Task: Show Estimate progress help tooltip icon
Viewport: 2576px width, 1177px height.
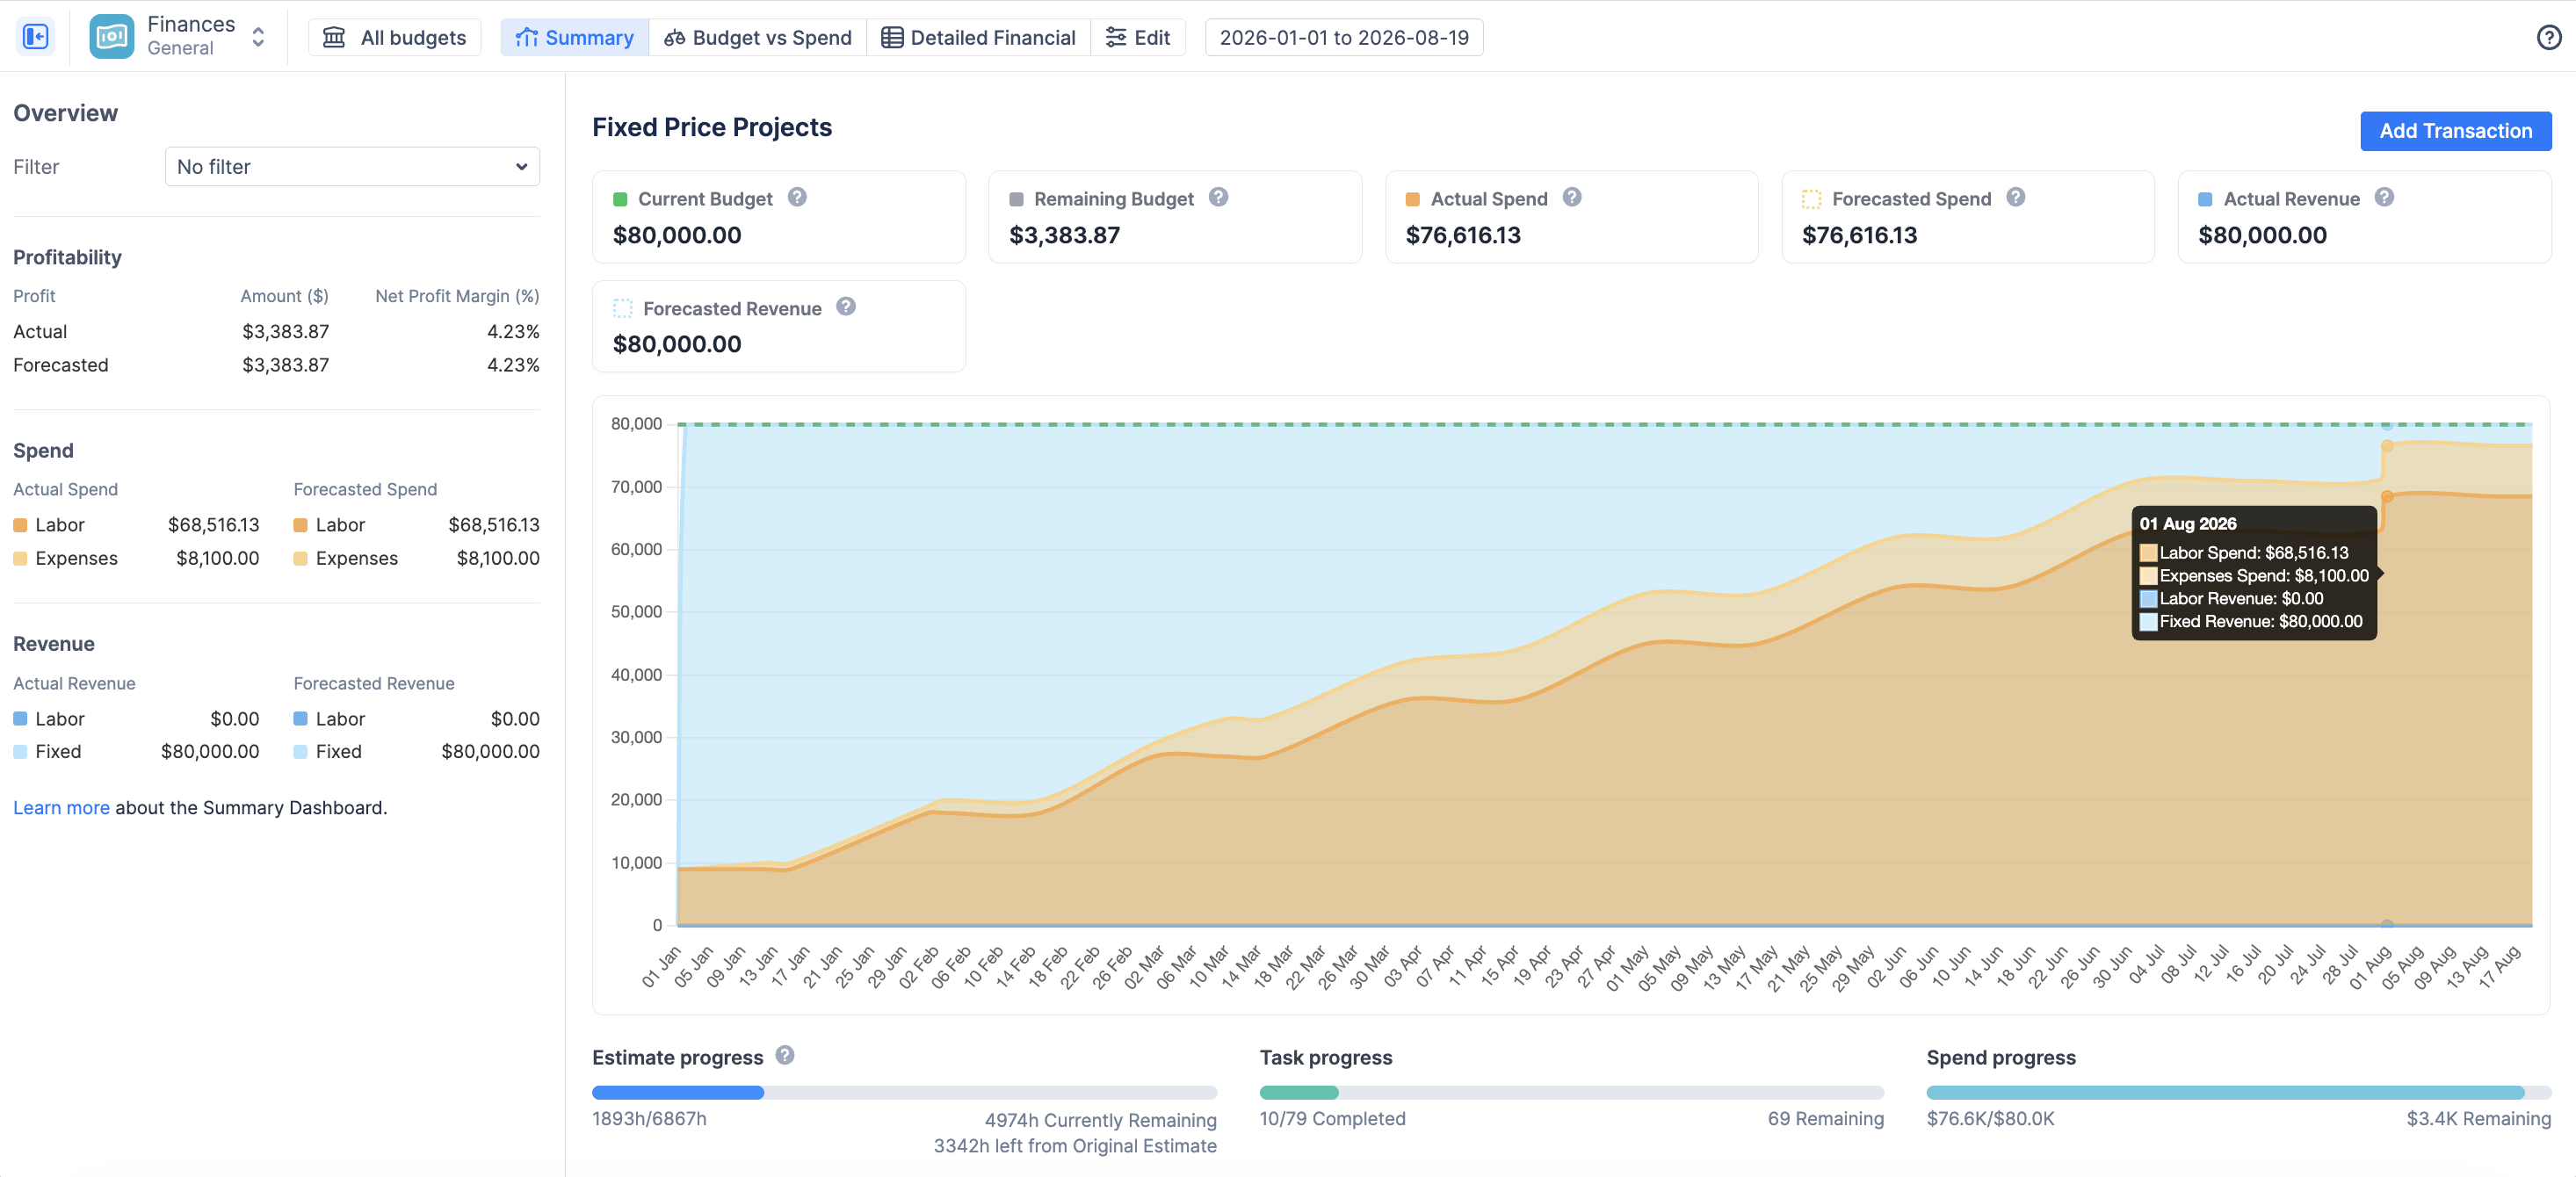Action: coord(785,1055)
